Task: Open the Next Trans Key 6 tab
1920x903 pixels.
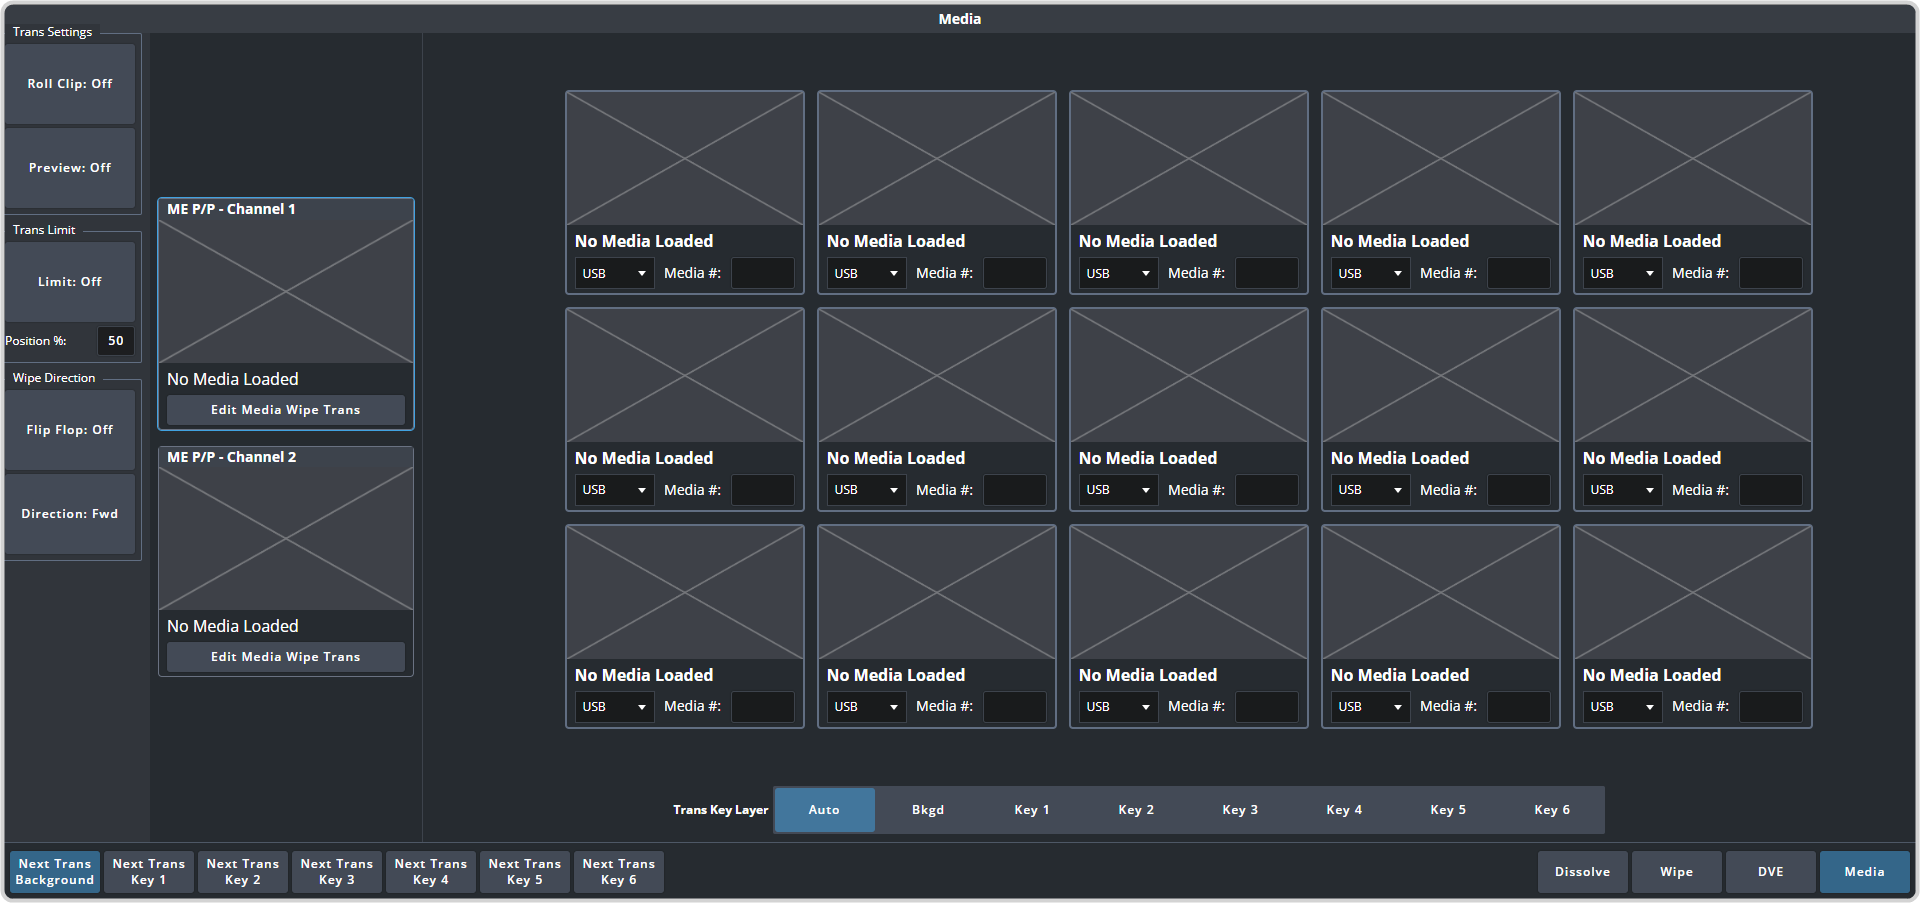Action: coord(619,872)
